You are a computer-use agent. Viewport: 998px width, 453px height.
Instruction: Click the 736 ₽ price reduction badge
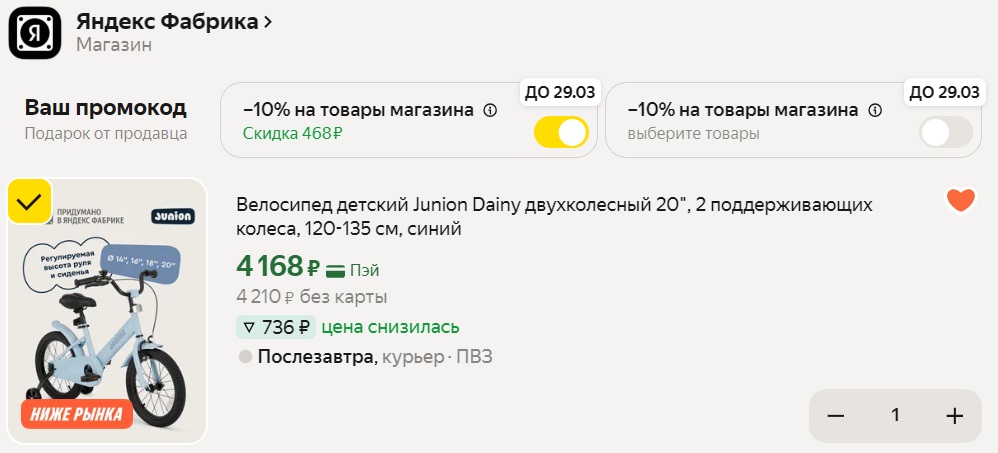276,327
